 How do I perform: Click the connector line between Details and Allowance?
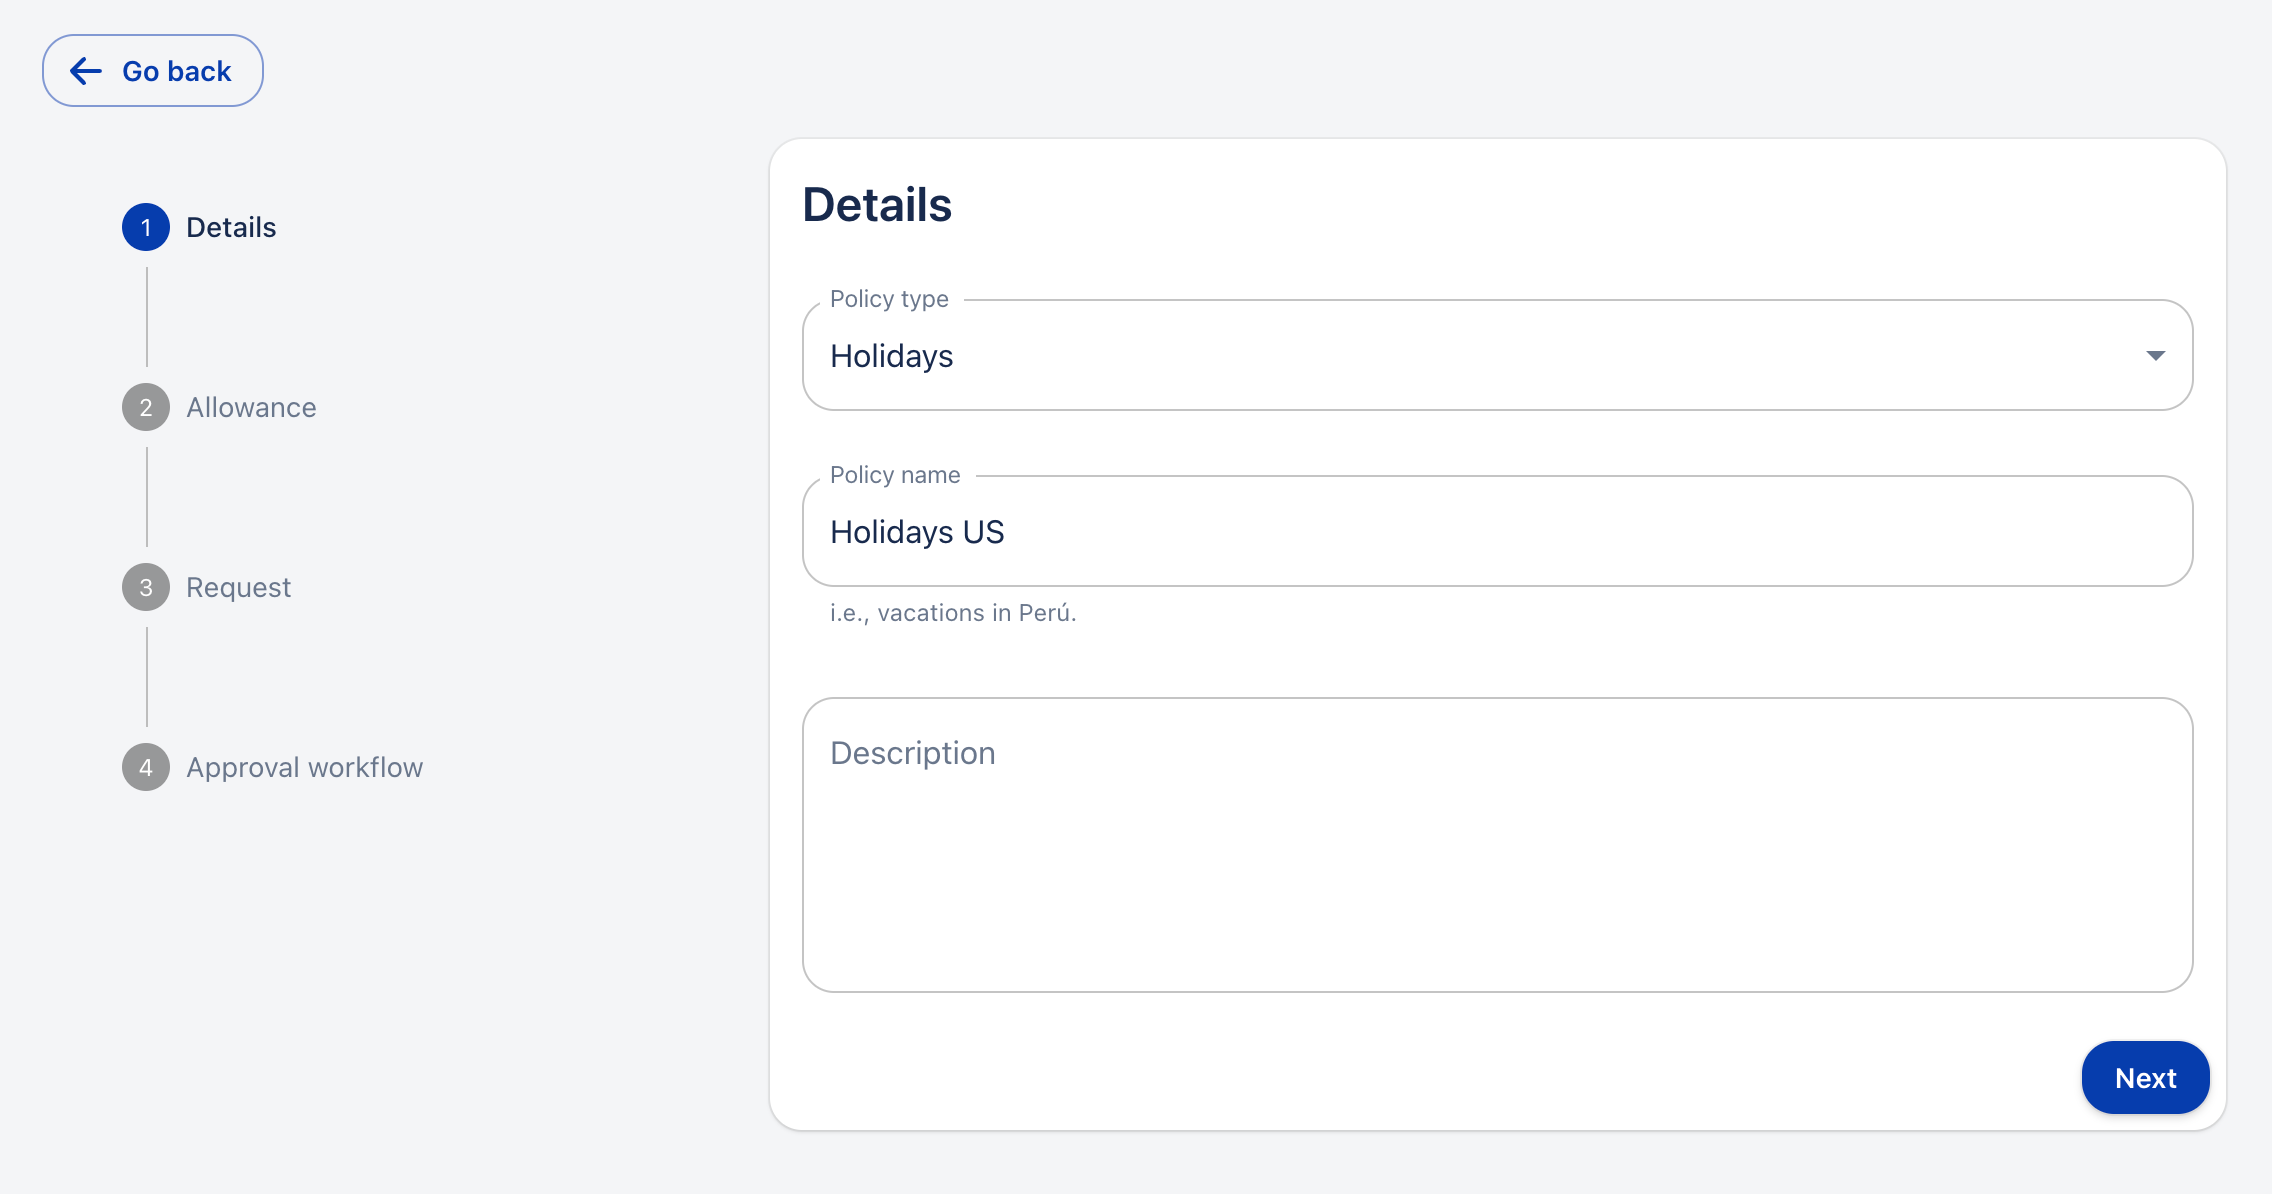click(x=147, y=317)
